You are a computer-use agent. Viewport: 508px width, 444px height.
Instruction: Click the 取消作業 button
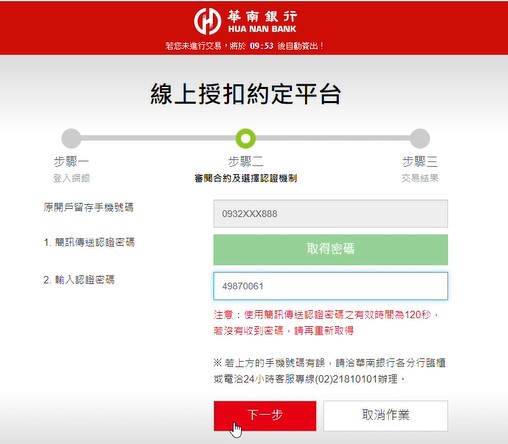click(386, 416)
